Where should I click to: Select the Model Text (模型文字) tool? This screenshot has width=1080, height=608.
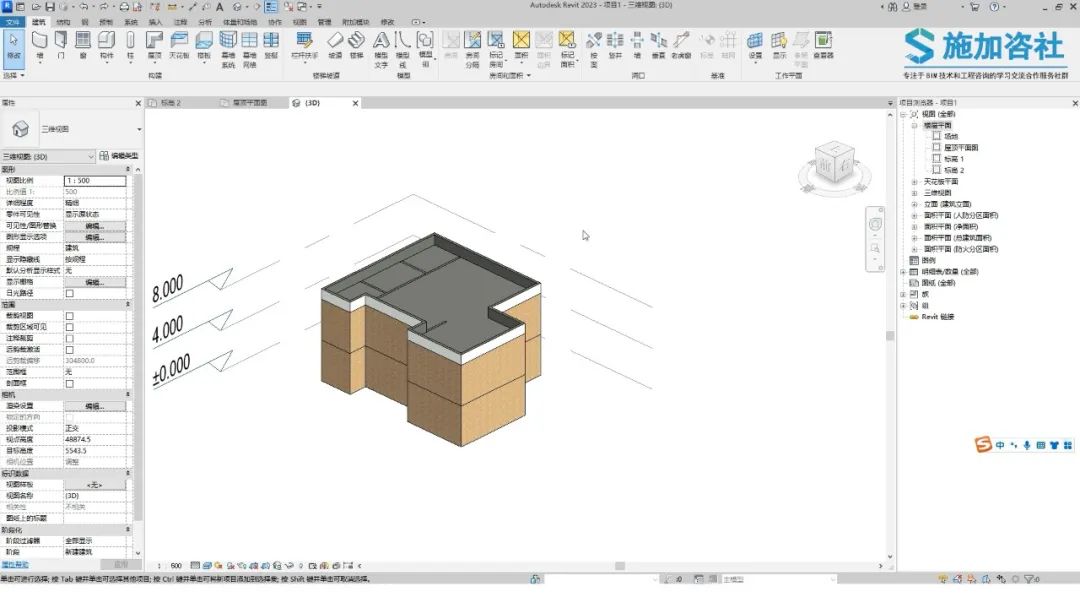(381, 49)
